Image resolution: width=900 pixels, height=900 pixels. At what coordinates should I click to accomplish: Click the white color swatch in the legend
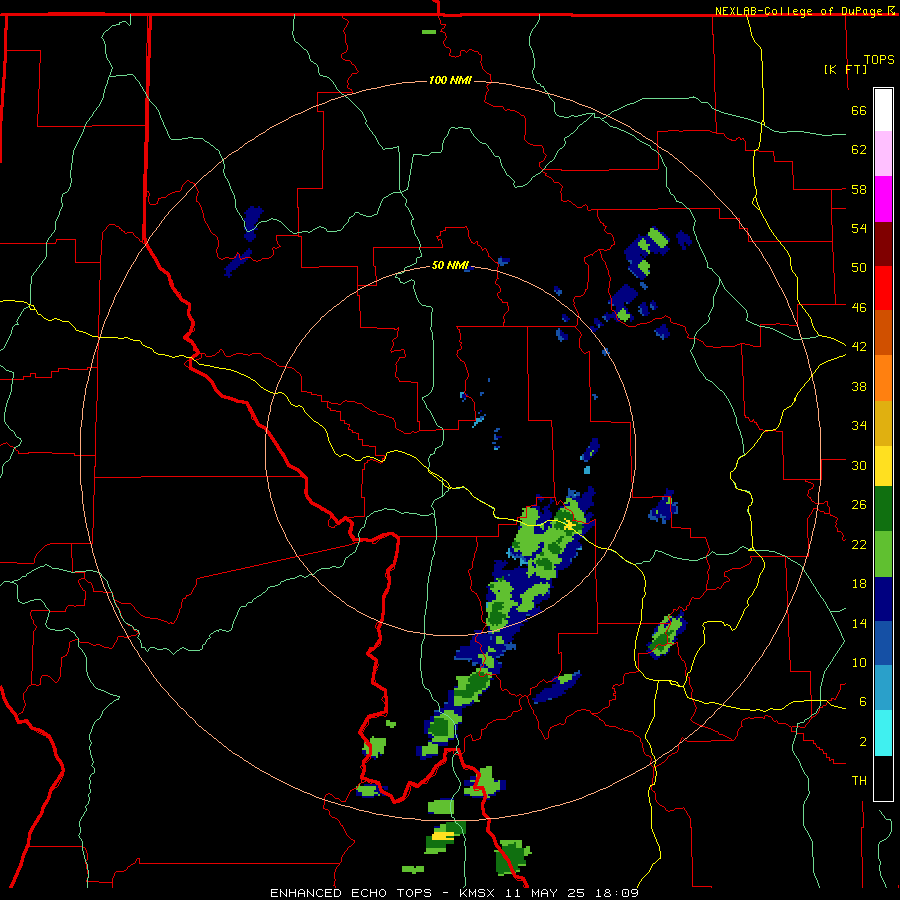pos(883,110)
